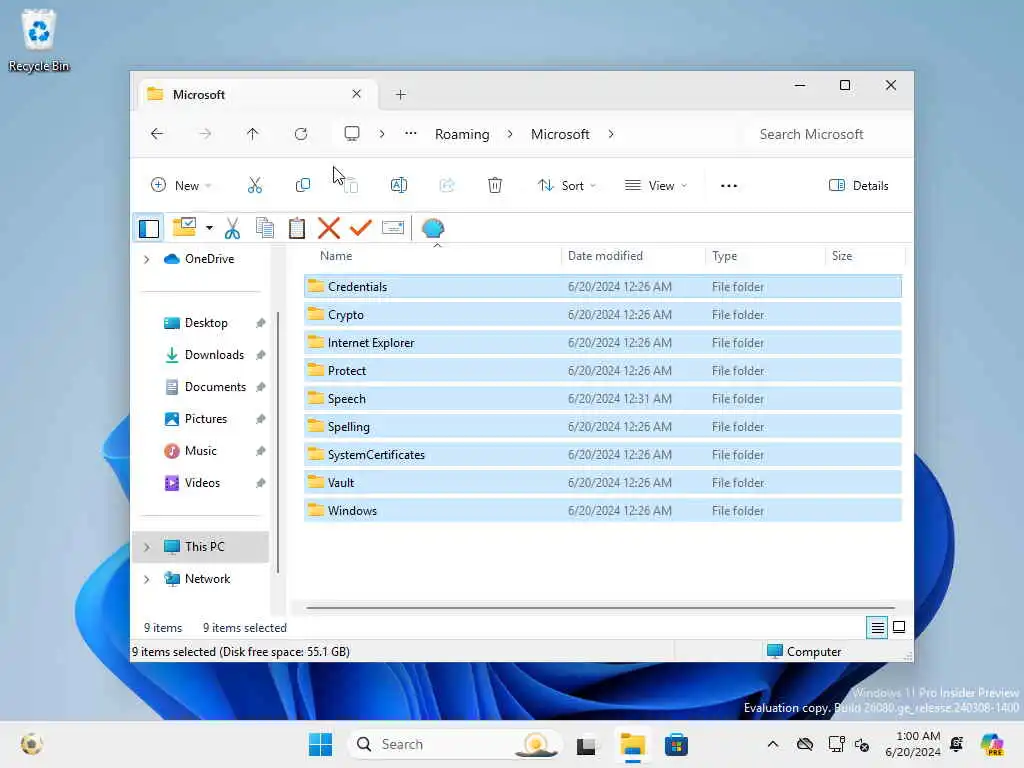Viewport: 1024px width, 768px height.
Task: Open Desktop in the navigation pane
Action: (x=206, y=323)
